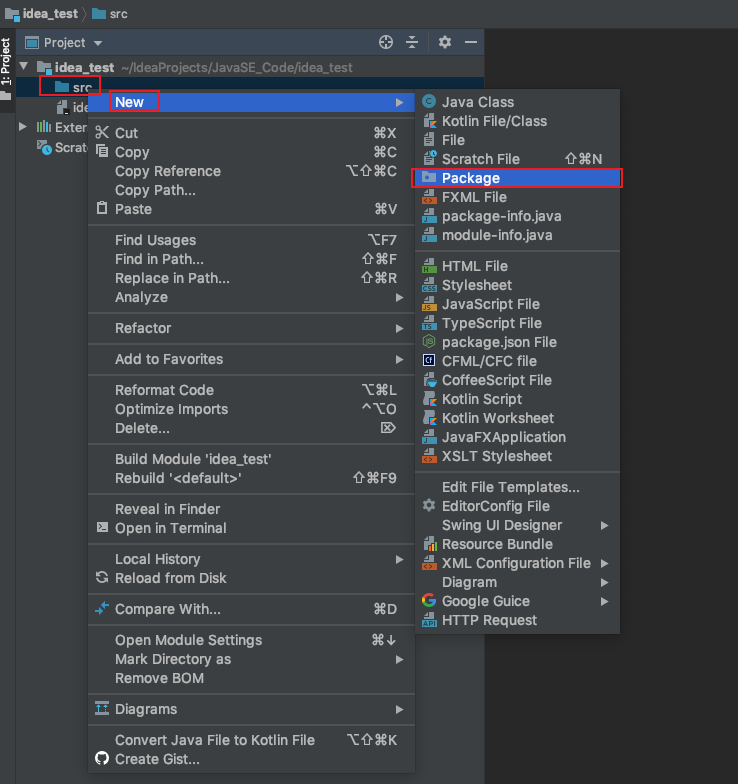Click the Scratch File icon

coord(429,158)
